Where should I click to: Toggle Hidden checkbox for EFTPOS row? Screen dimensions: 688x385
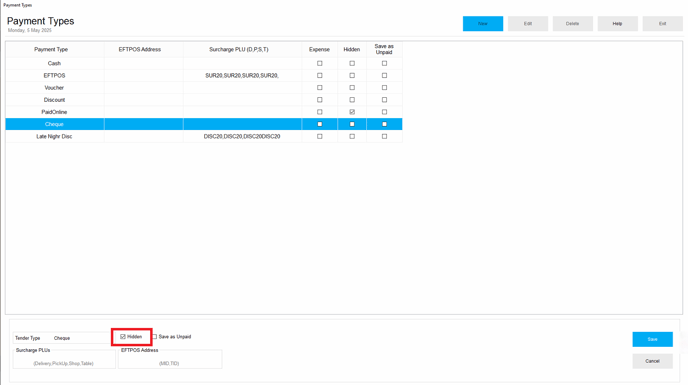(x=352, y=76)
